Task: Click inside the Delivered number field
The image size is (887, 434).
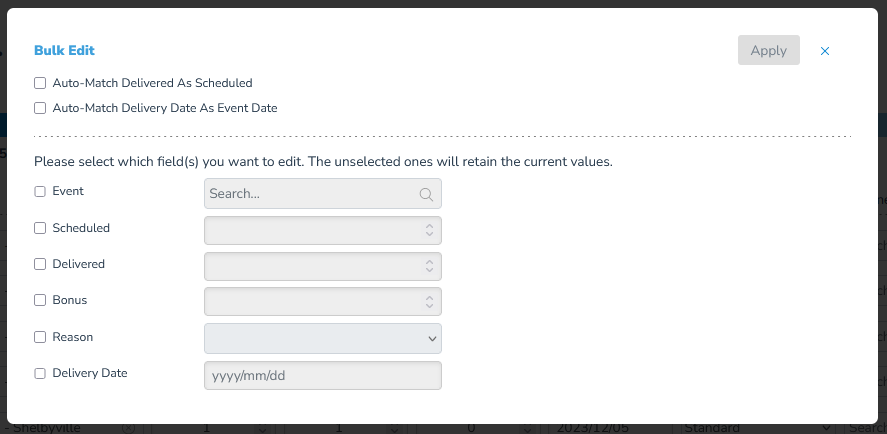Action: point(322,266)
